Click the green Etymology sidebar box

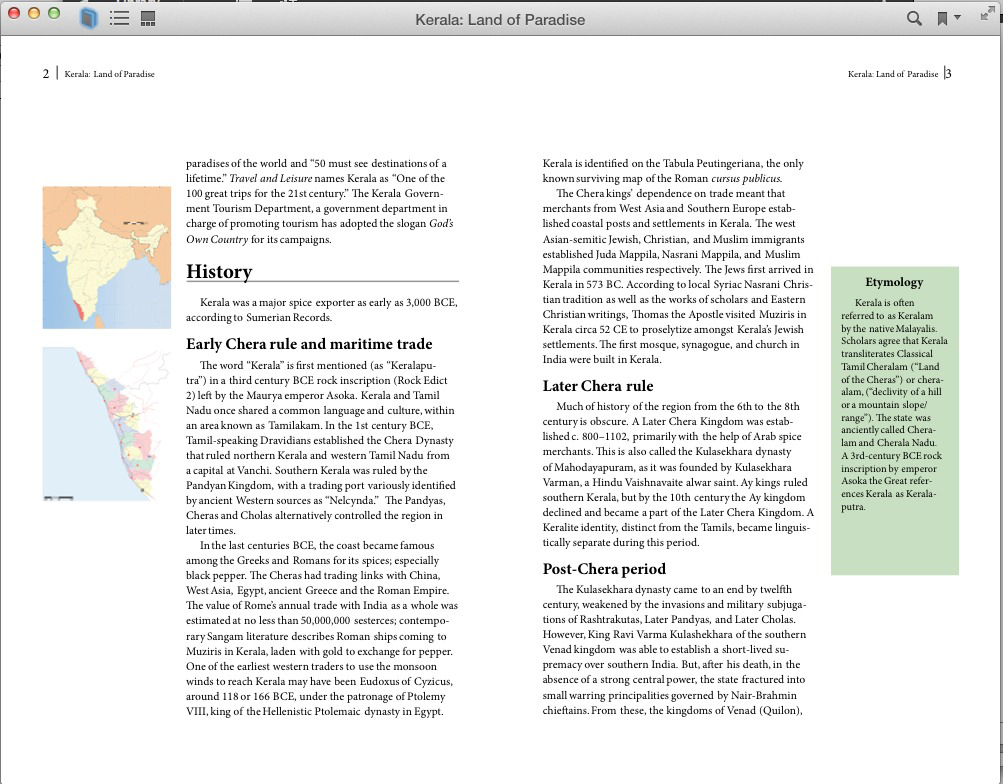click(894, 421)
